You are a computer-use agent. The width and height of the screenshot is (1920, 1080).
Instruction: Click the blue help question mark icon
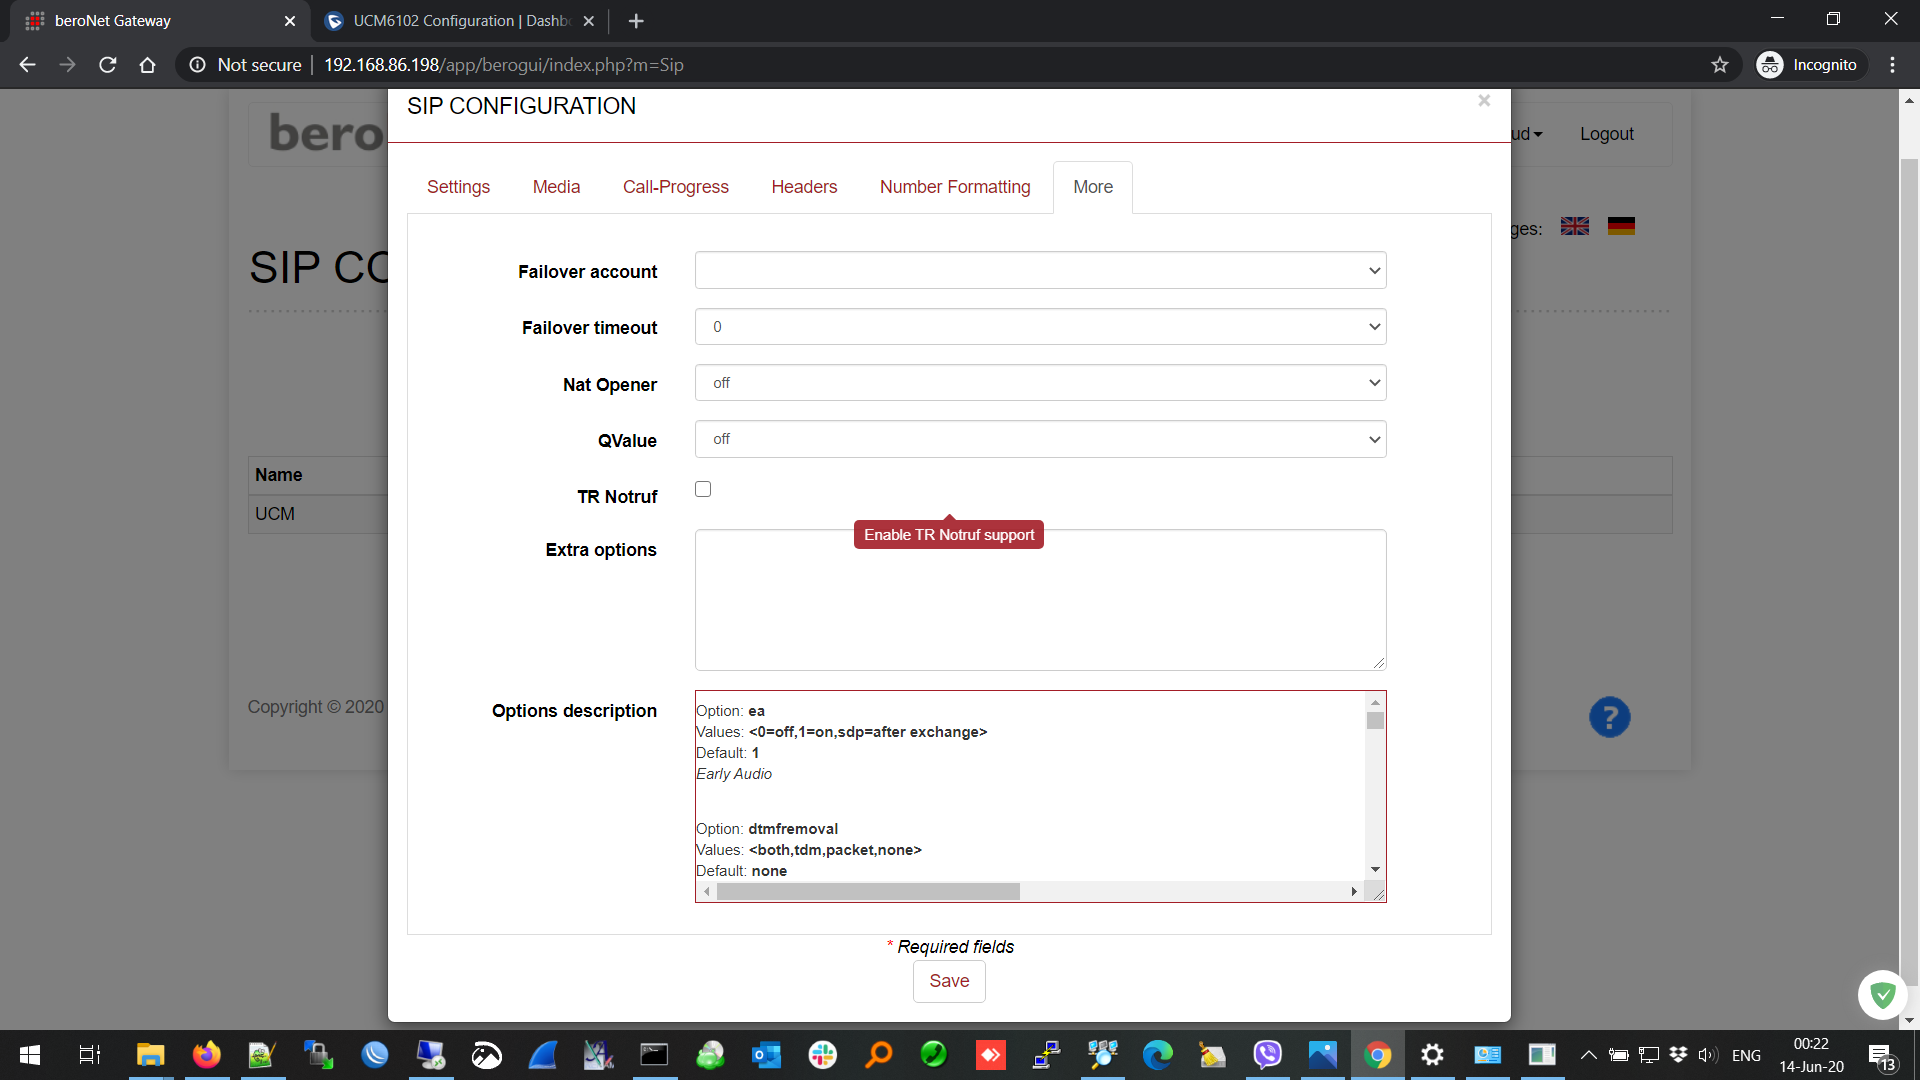[1609, 717]
